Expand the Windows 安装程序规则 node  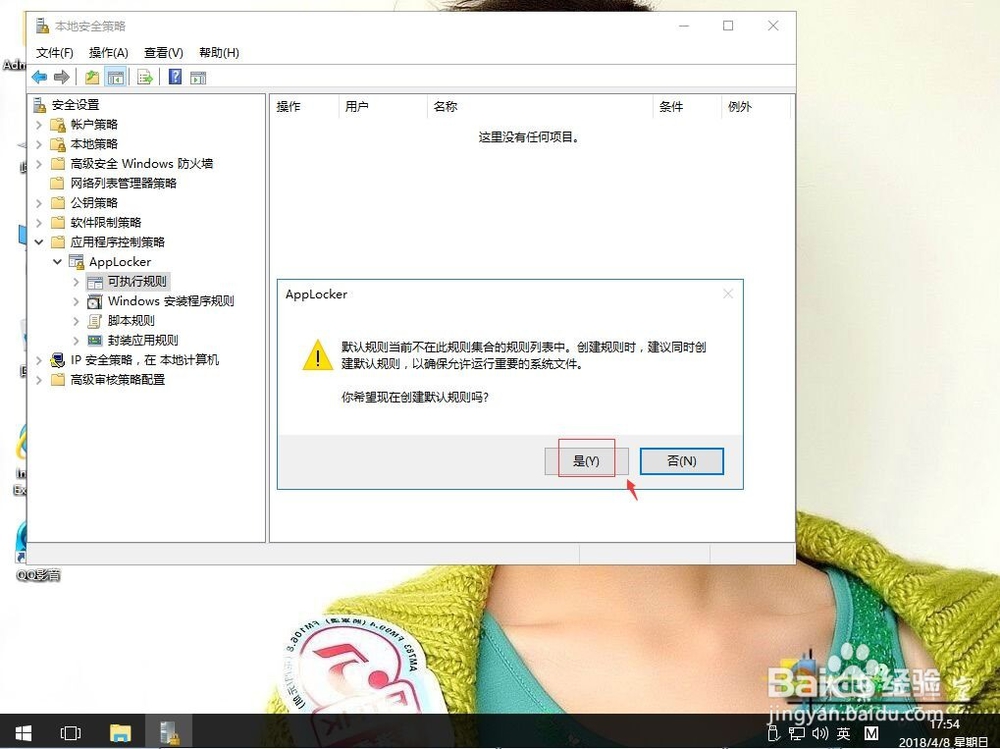76,300
